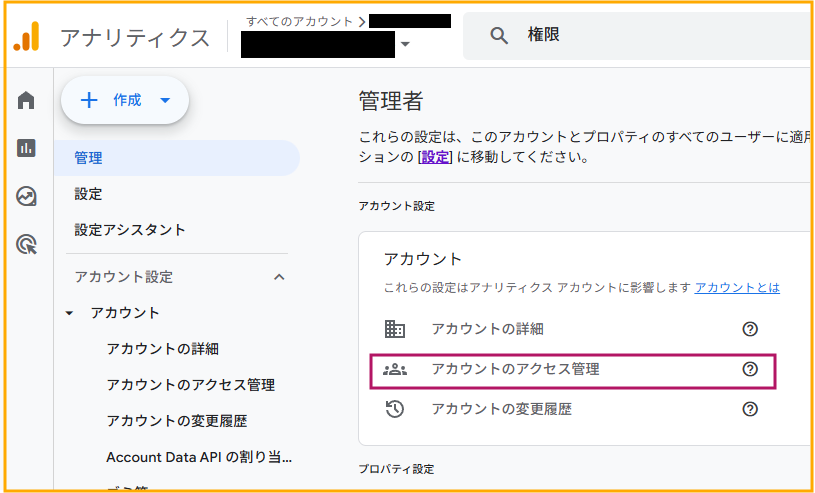Click the search magnifier icon
The width and height of the screenshot is (815, 493).
tap(499, 36)
